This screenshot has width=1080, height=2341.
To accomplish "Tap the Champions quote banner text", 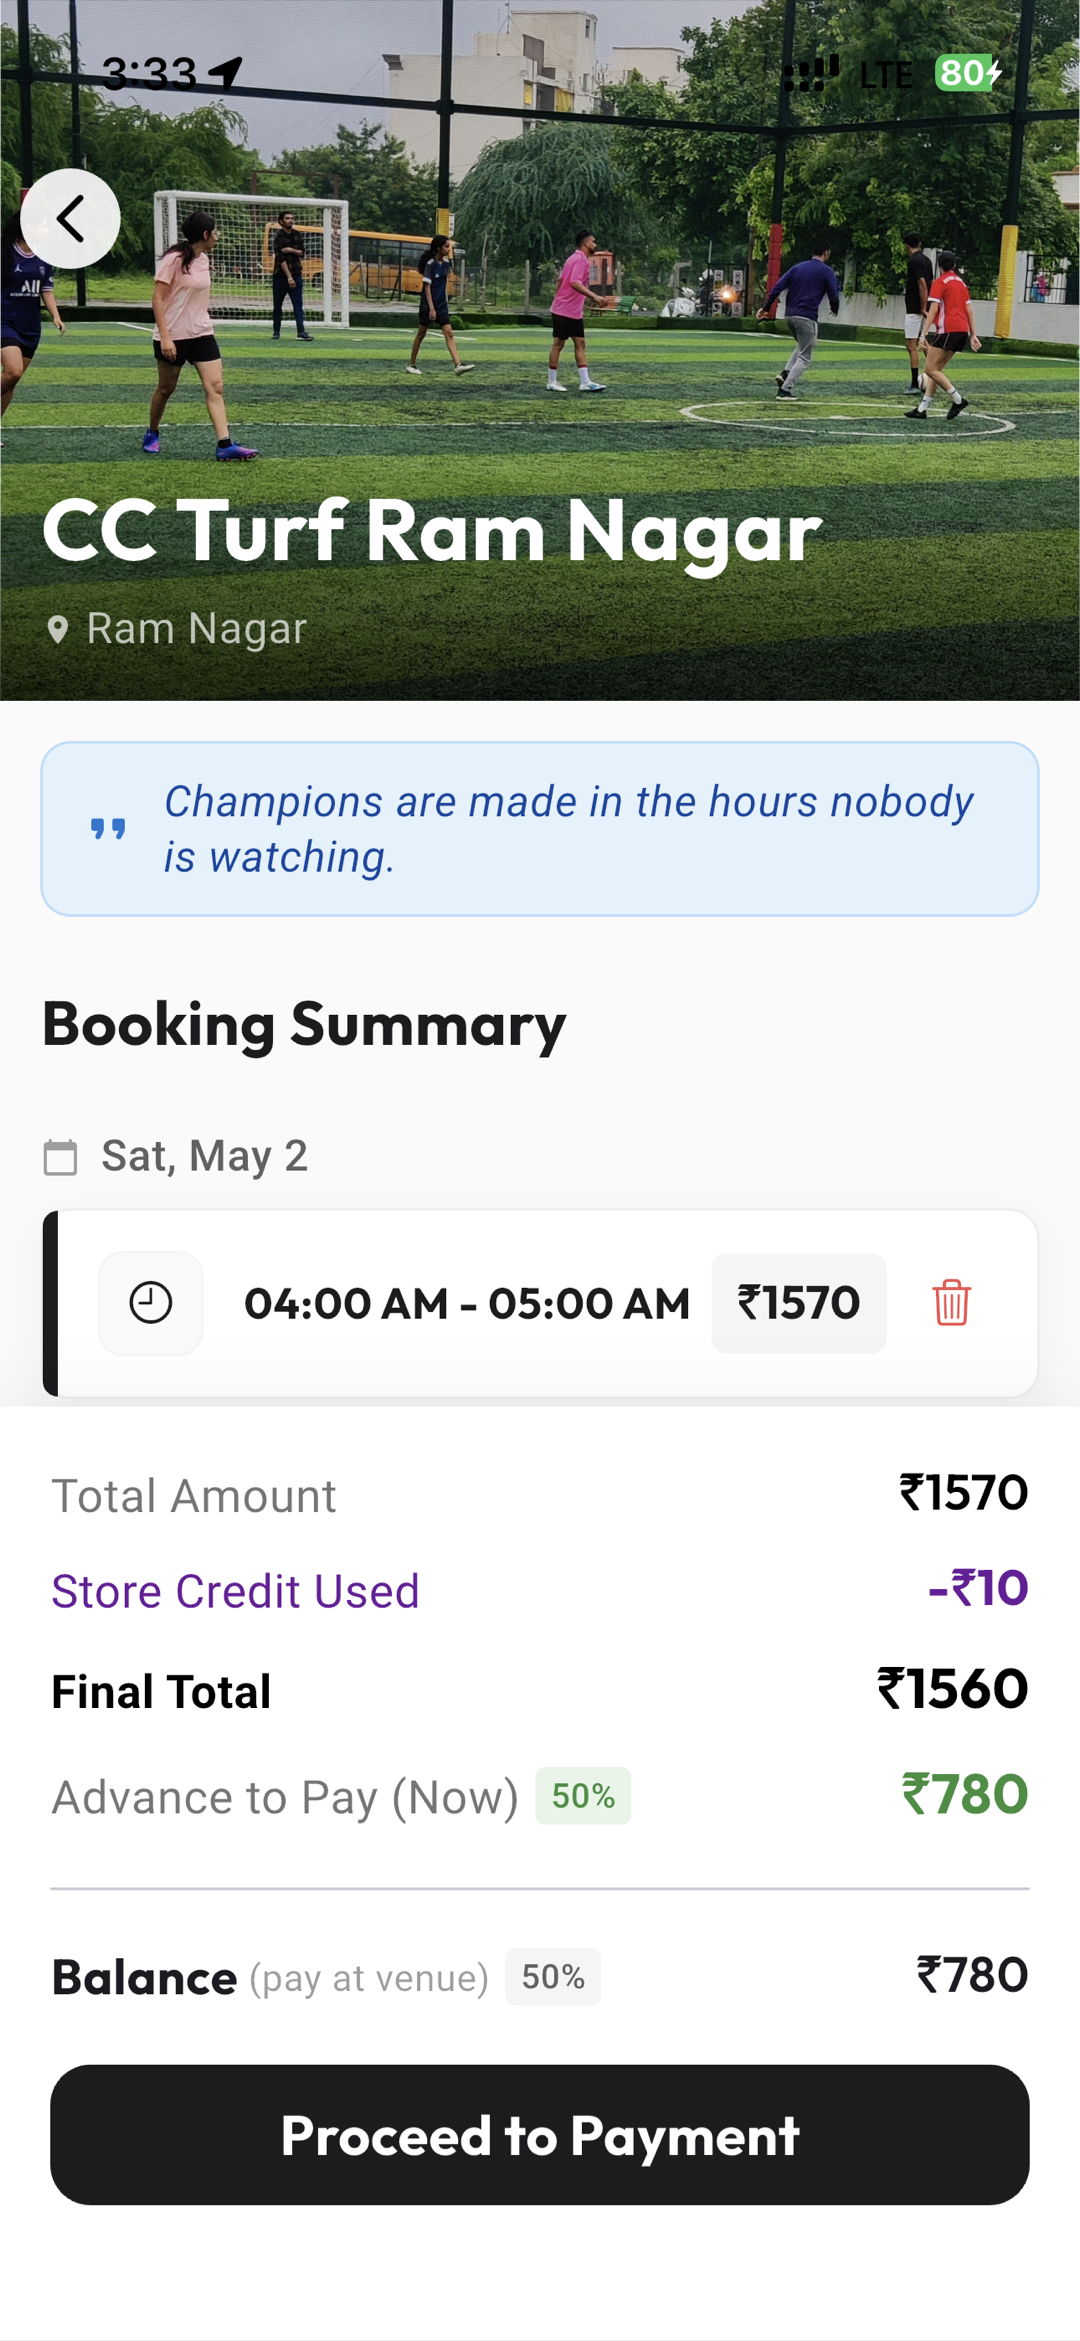I will [x=568, y=829].
